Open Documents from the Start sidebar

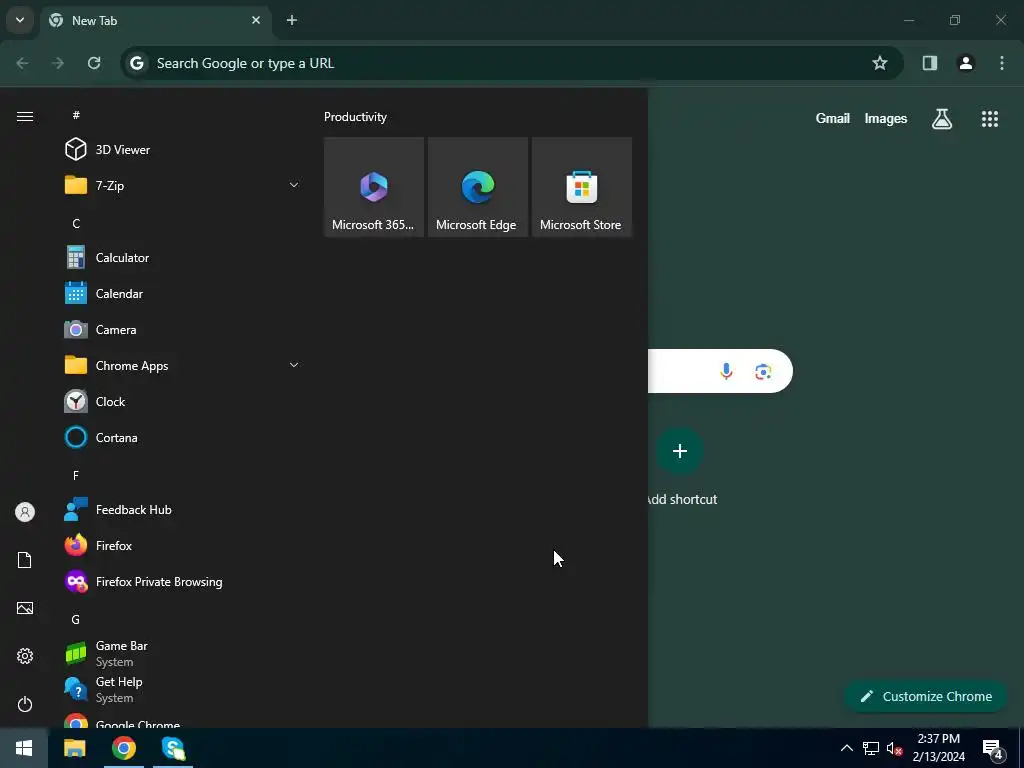pos(25,560)
